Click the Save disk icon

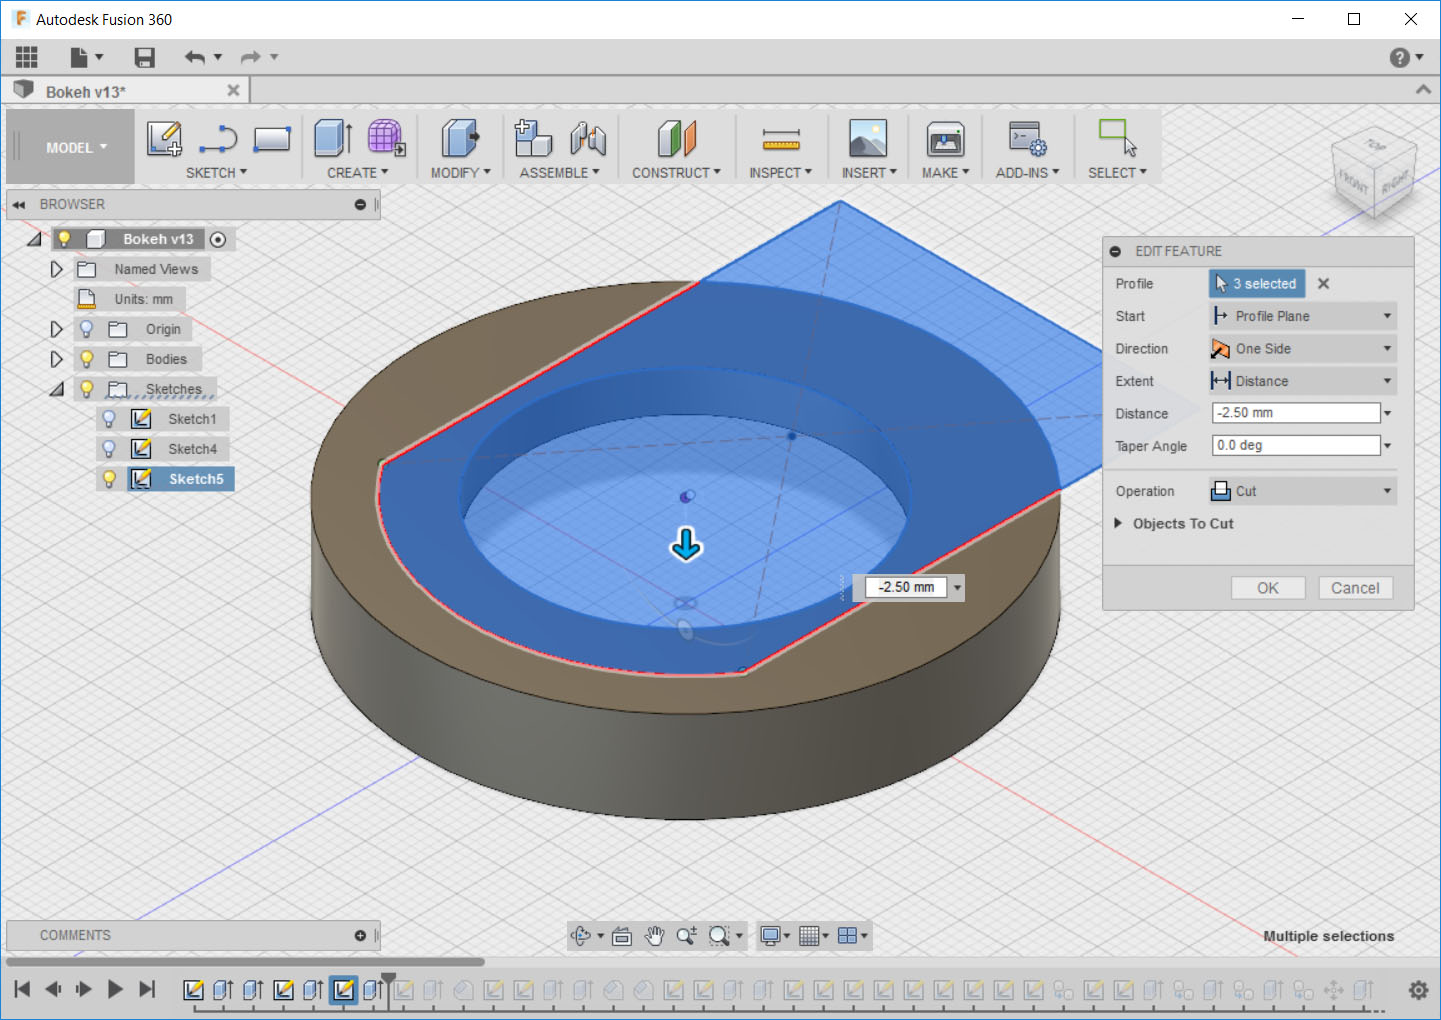(145, 57)
